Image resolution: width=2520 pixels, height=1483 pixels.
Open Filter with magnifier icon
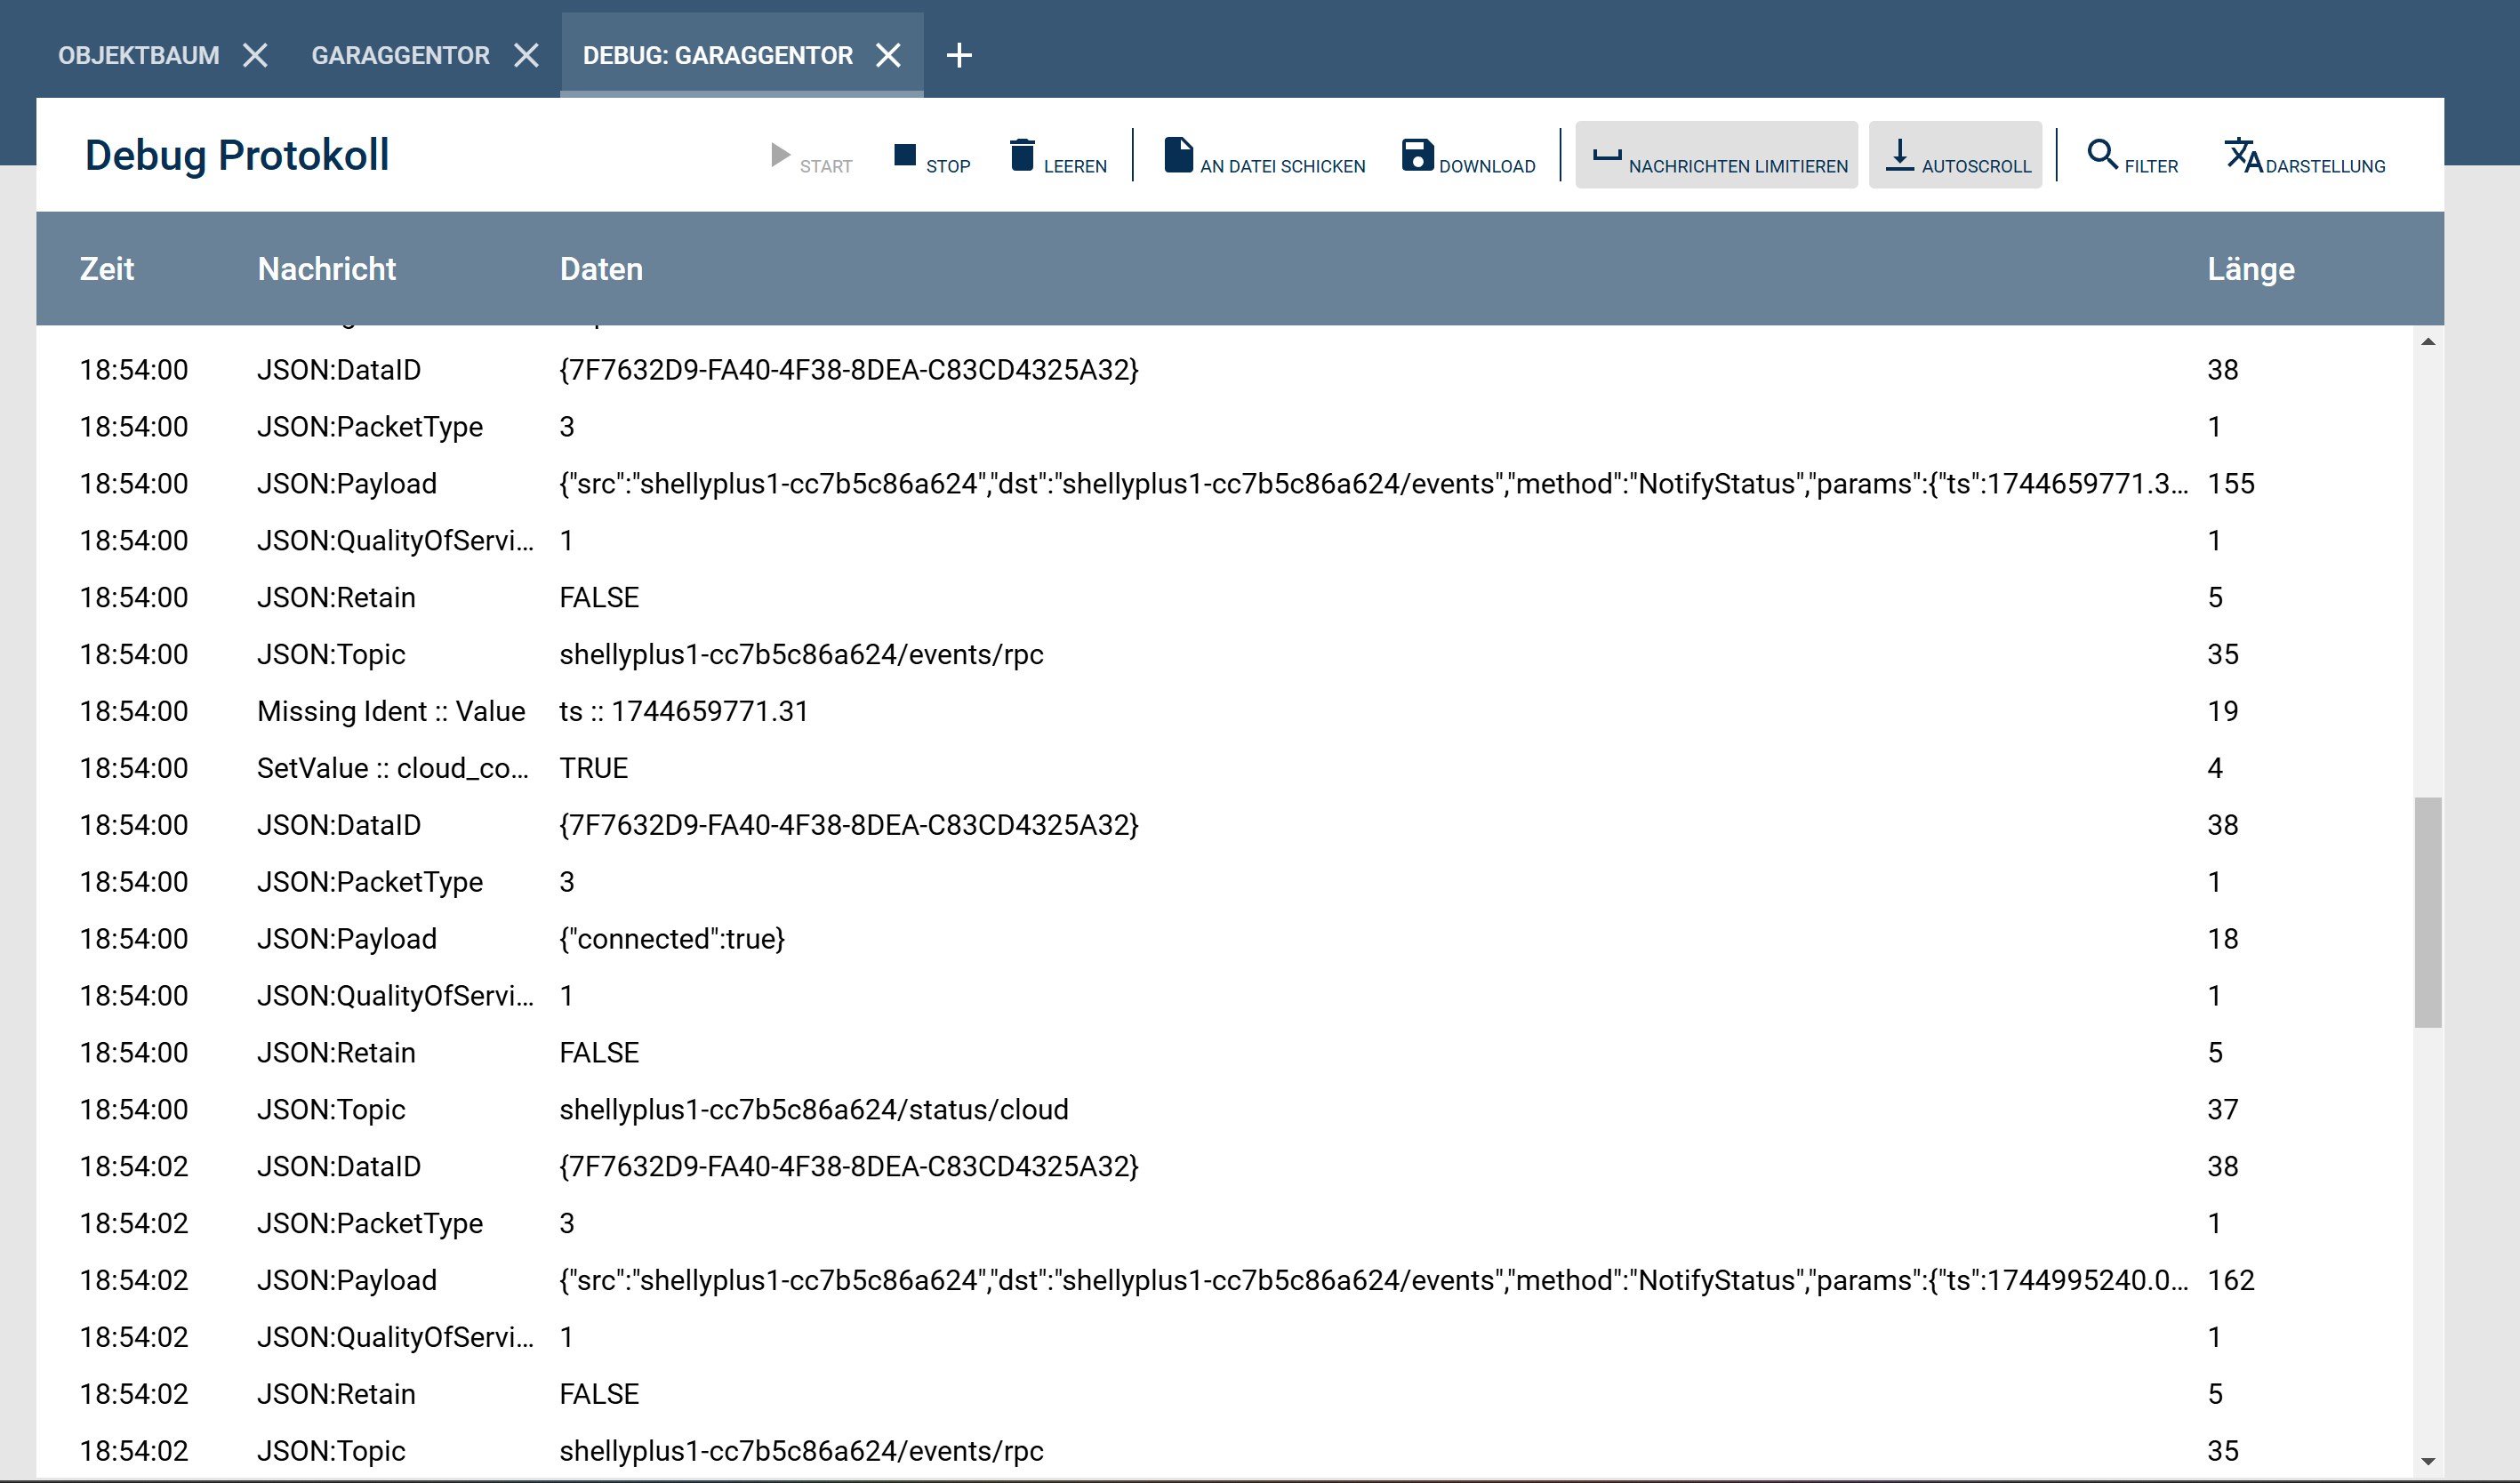pyautogui.click(x=2102, y=156)
